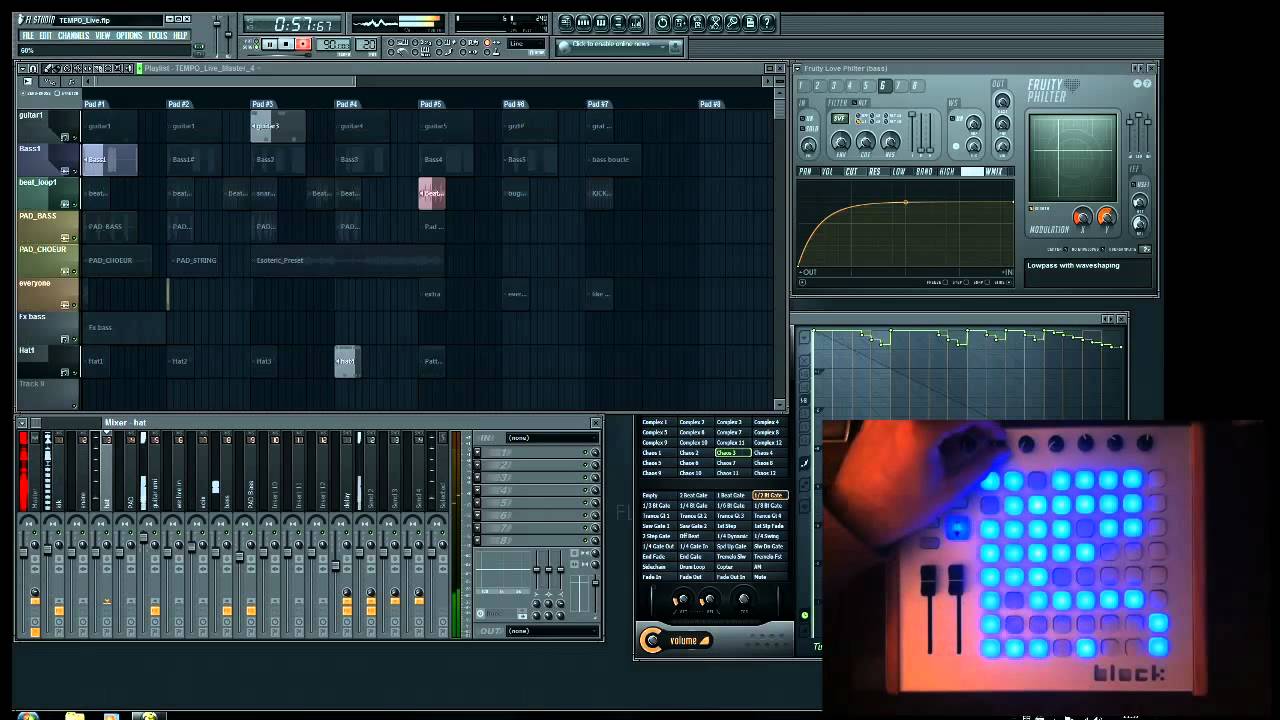Jump to Pad #3 timeline marker
Screen dimensions: 1280x720
(263, 104)
